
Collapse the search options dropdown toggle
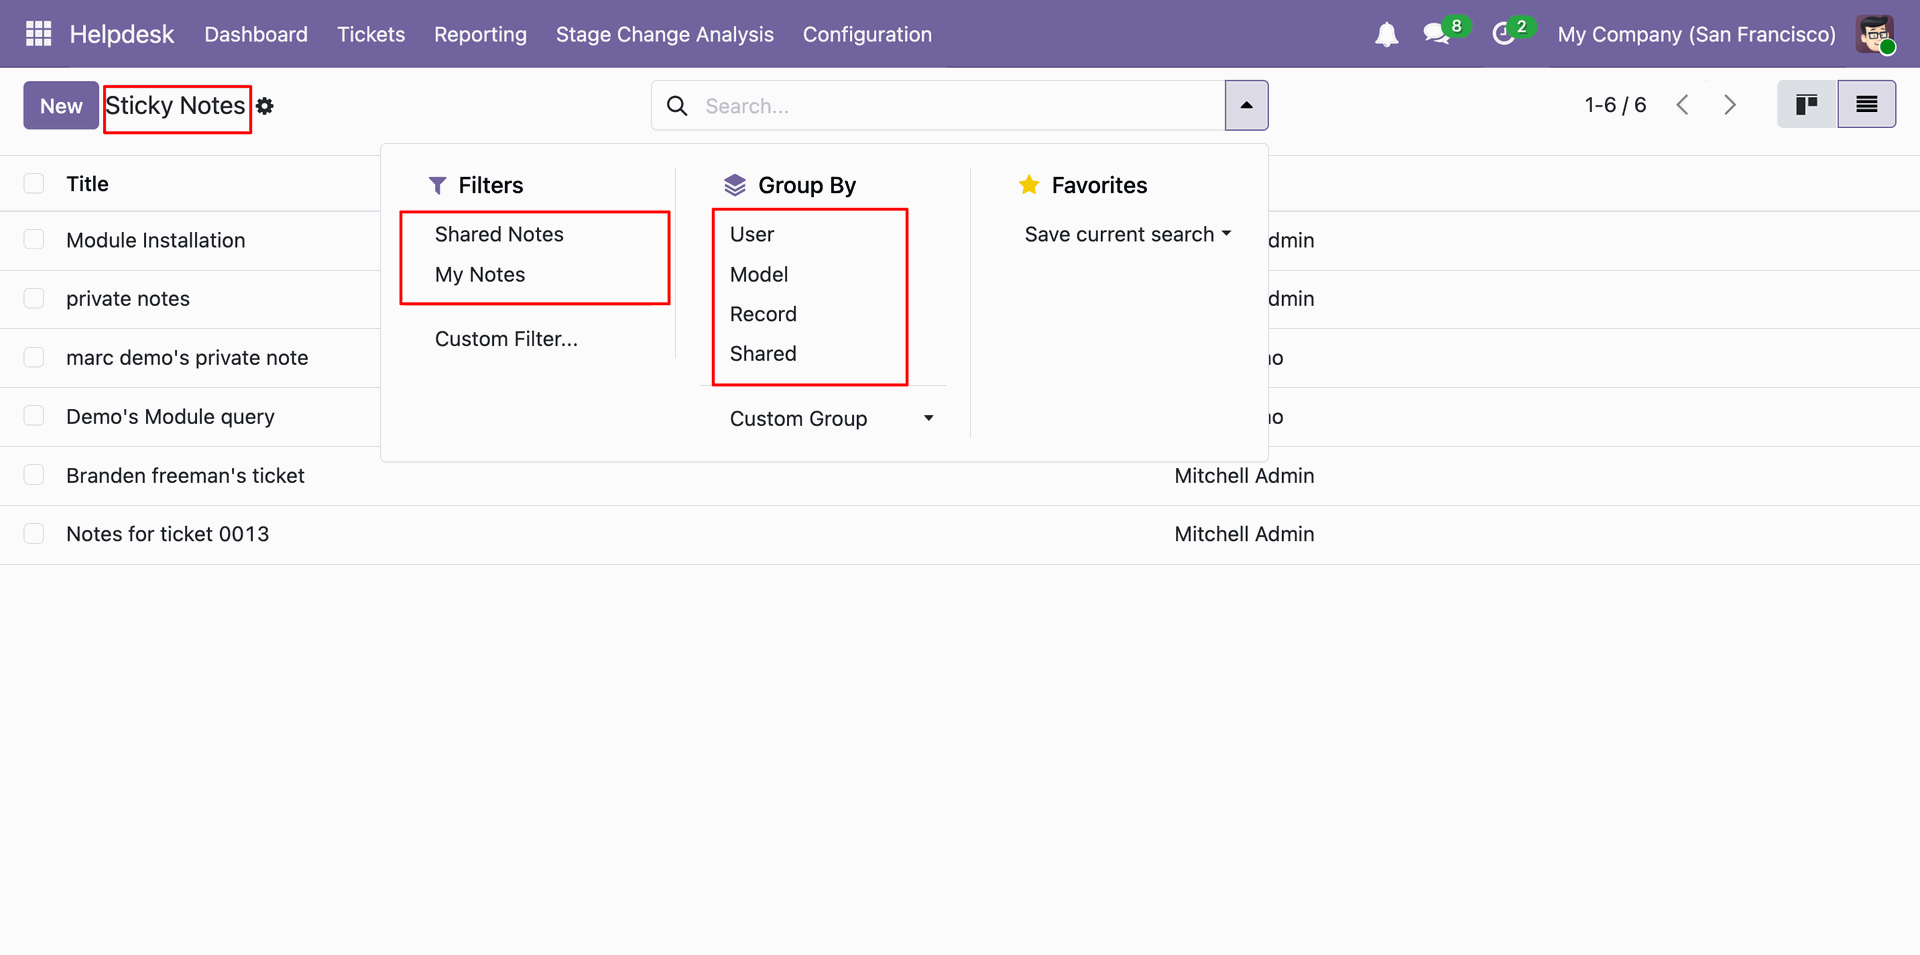1246,105
